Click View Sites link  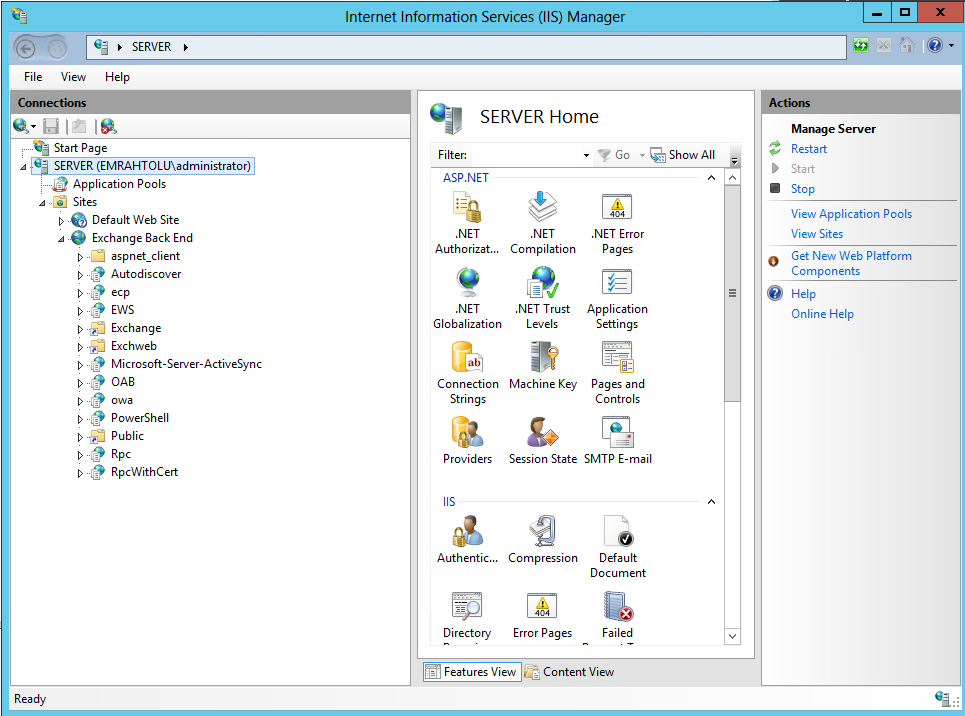tap(817, 234)
